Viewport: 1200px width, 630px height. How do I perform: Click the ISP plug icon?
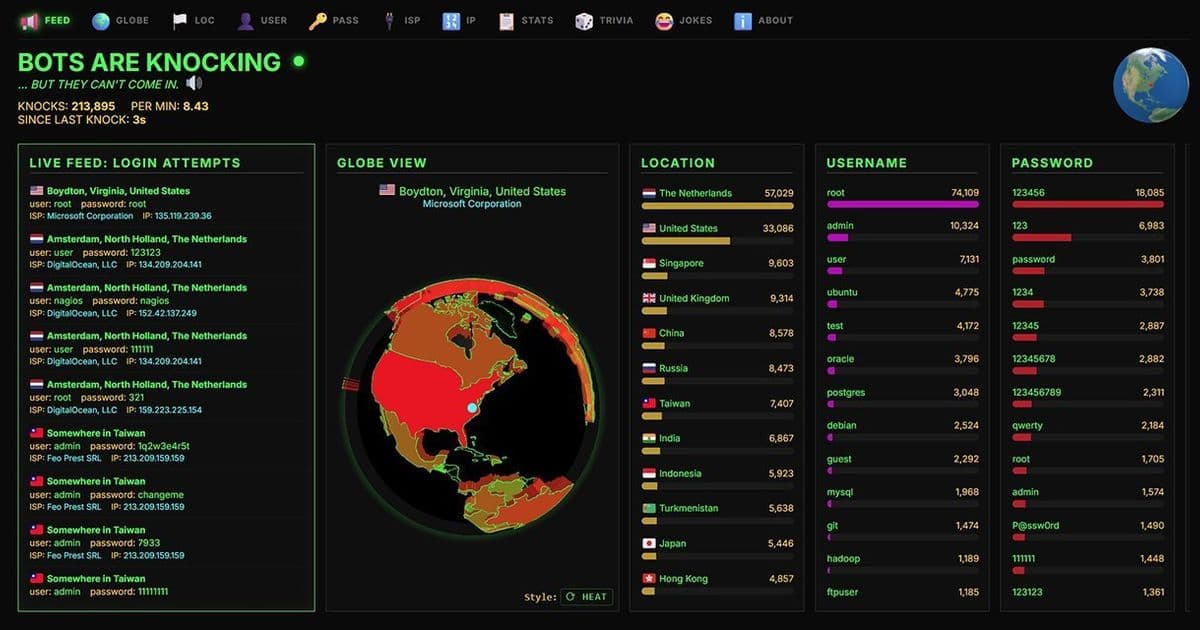389,19
